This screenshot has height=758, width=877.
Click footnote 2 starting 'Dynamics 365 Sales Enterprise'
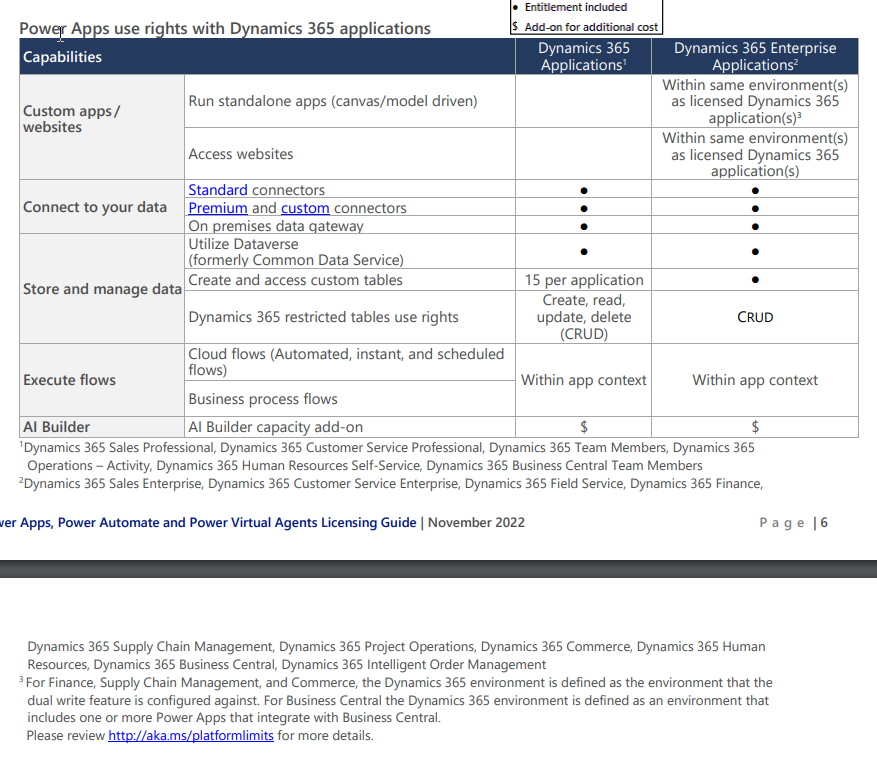391,484
